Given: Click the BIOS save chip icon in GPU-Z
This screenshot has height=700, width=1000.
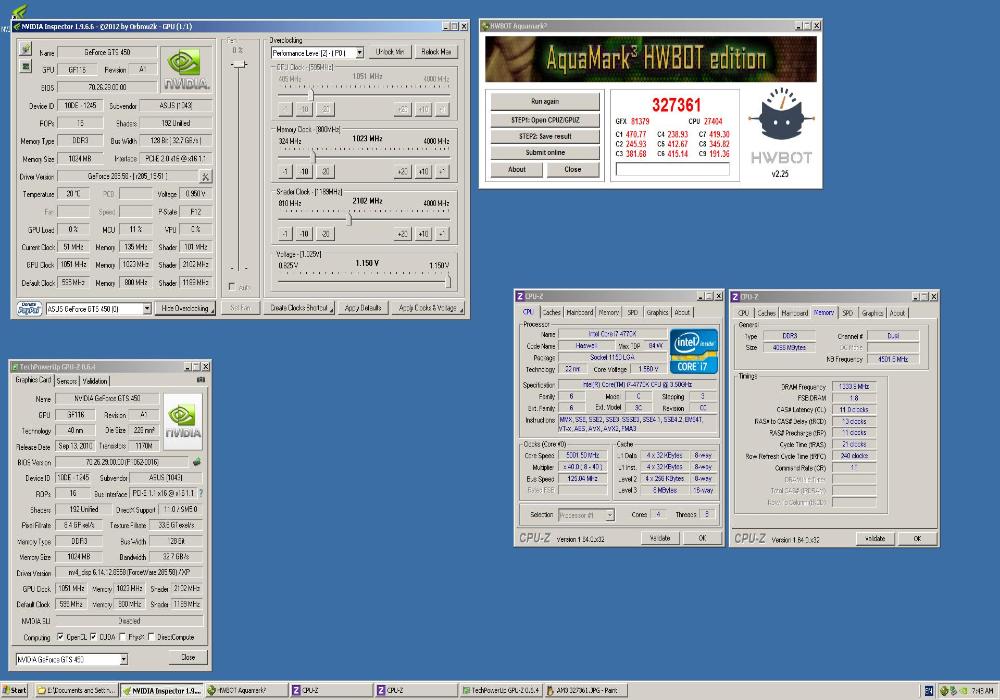Looking at the screenshot, I should pyautogui.click(x=197, y=462).
